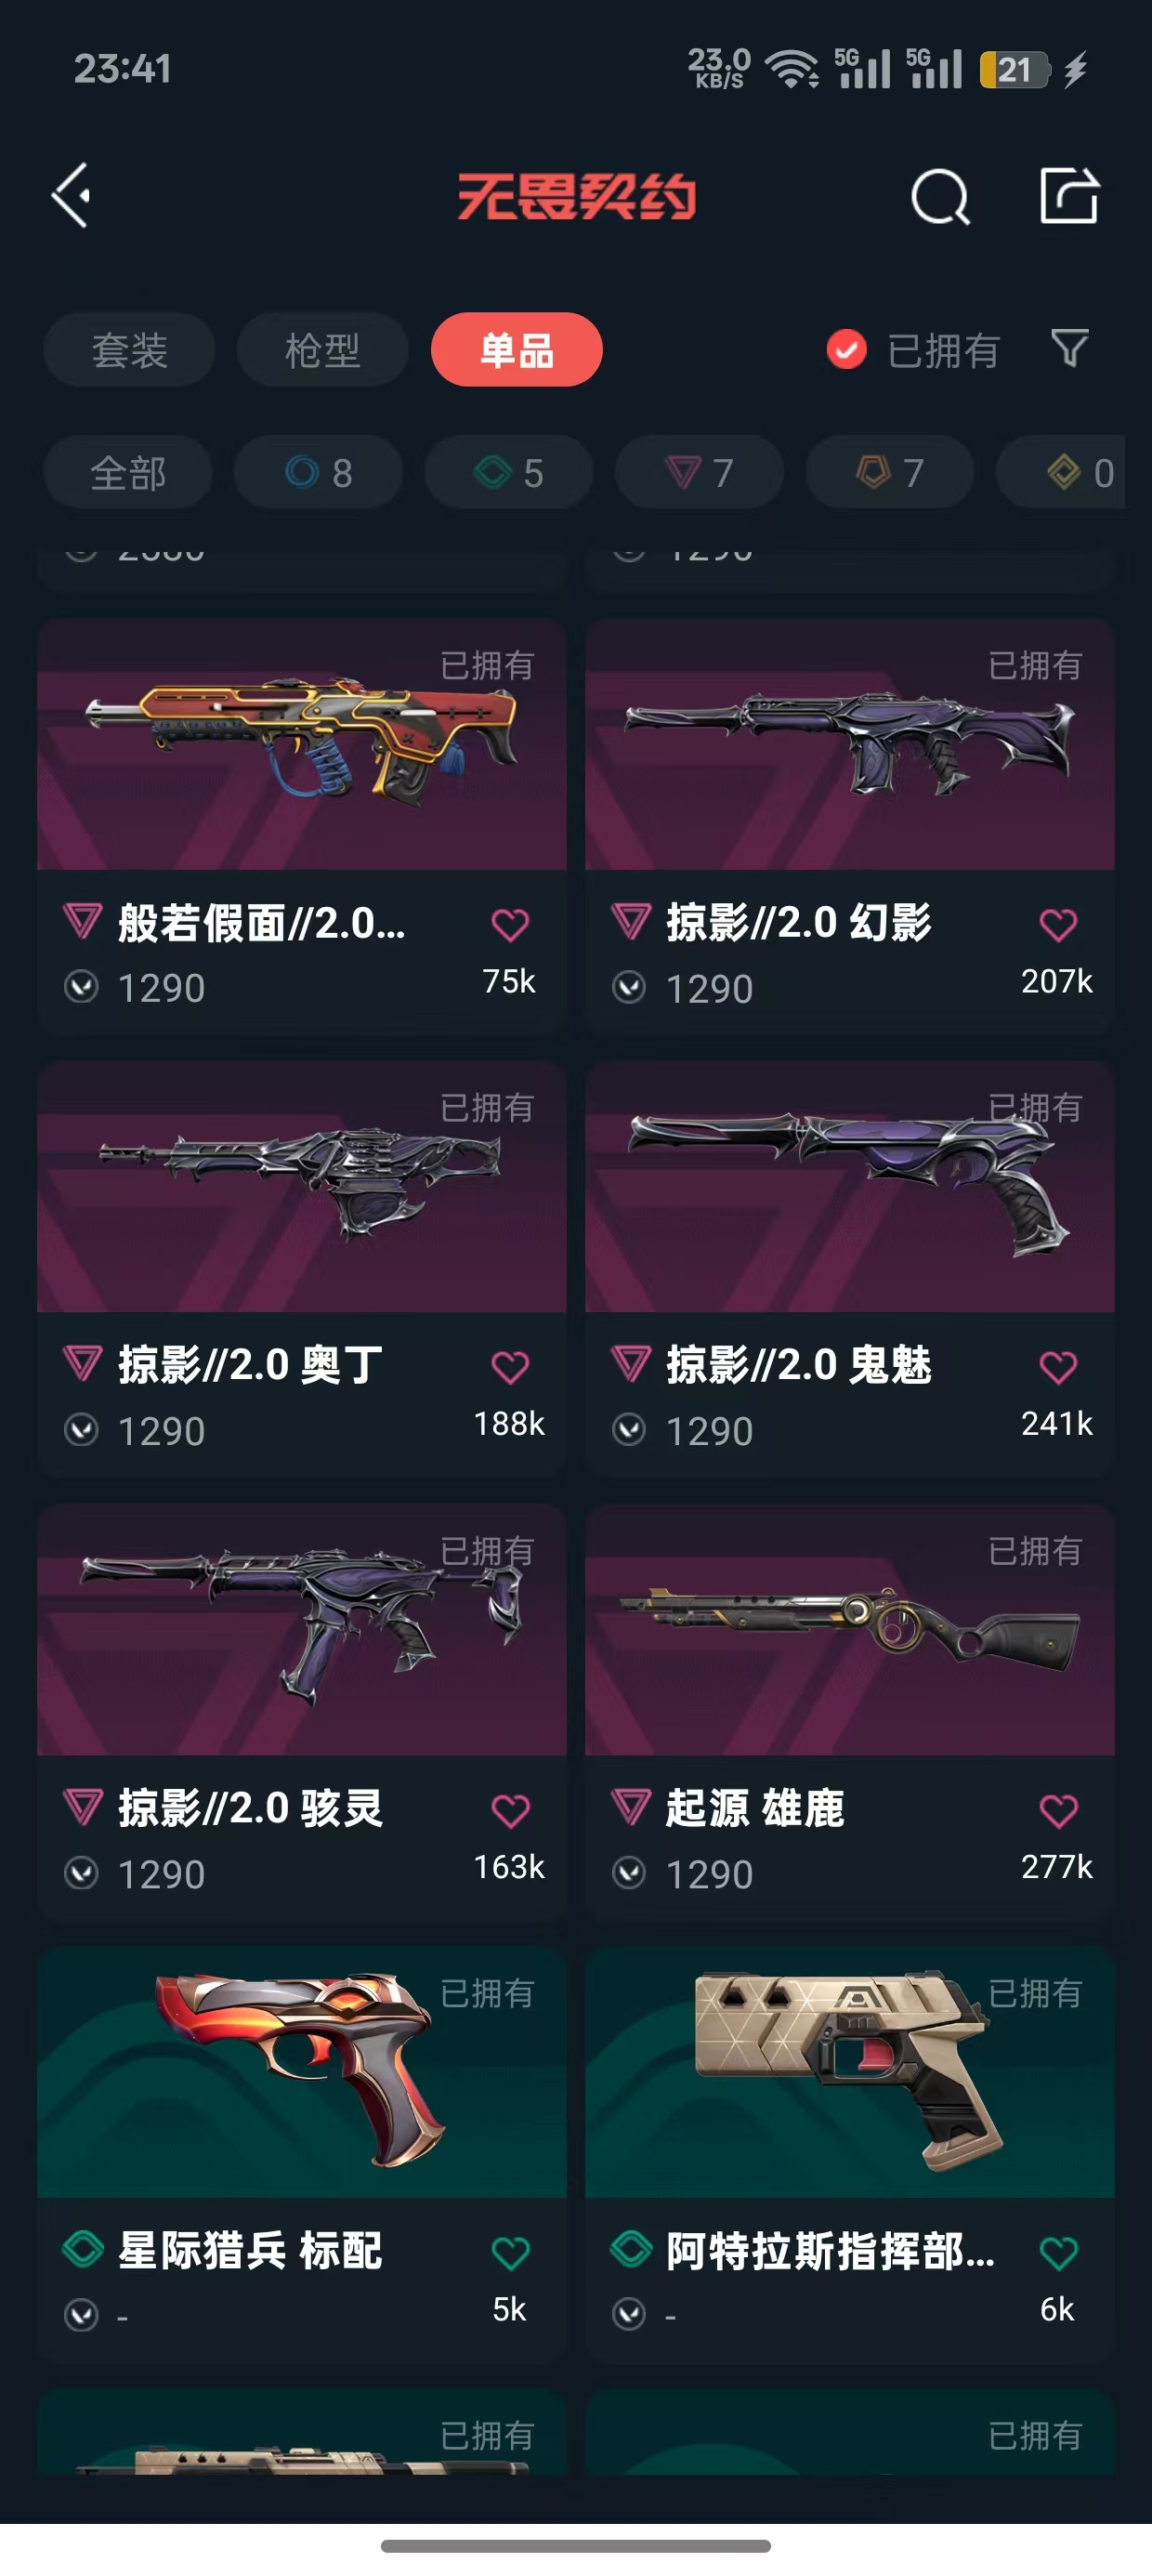Tap the share icon in header
This screenshot has width=1152, height=2576.
click(1069, 195)
